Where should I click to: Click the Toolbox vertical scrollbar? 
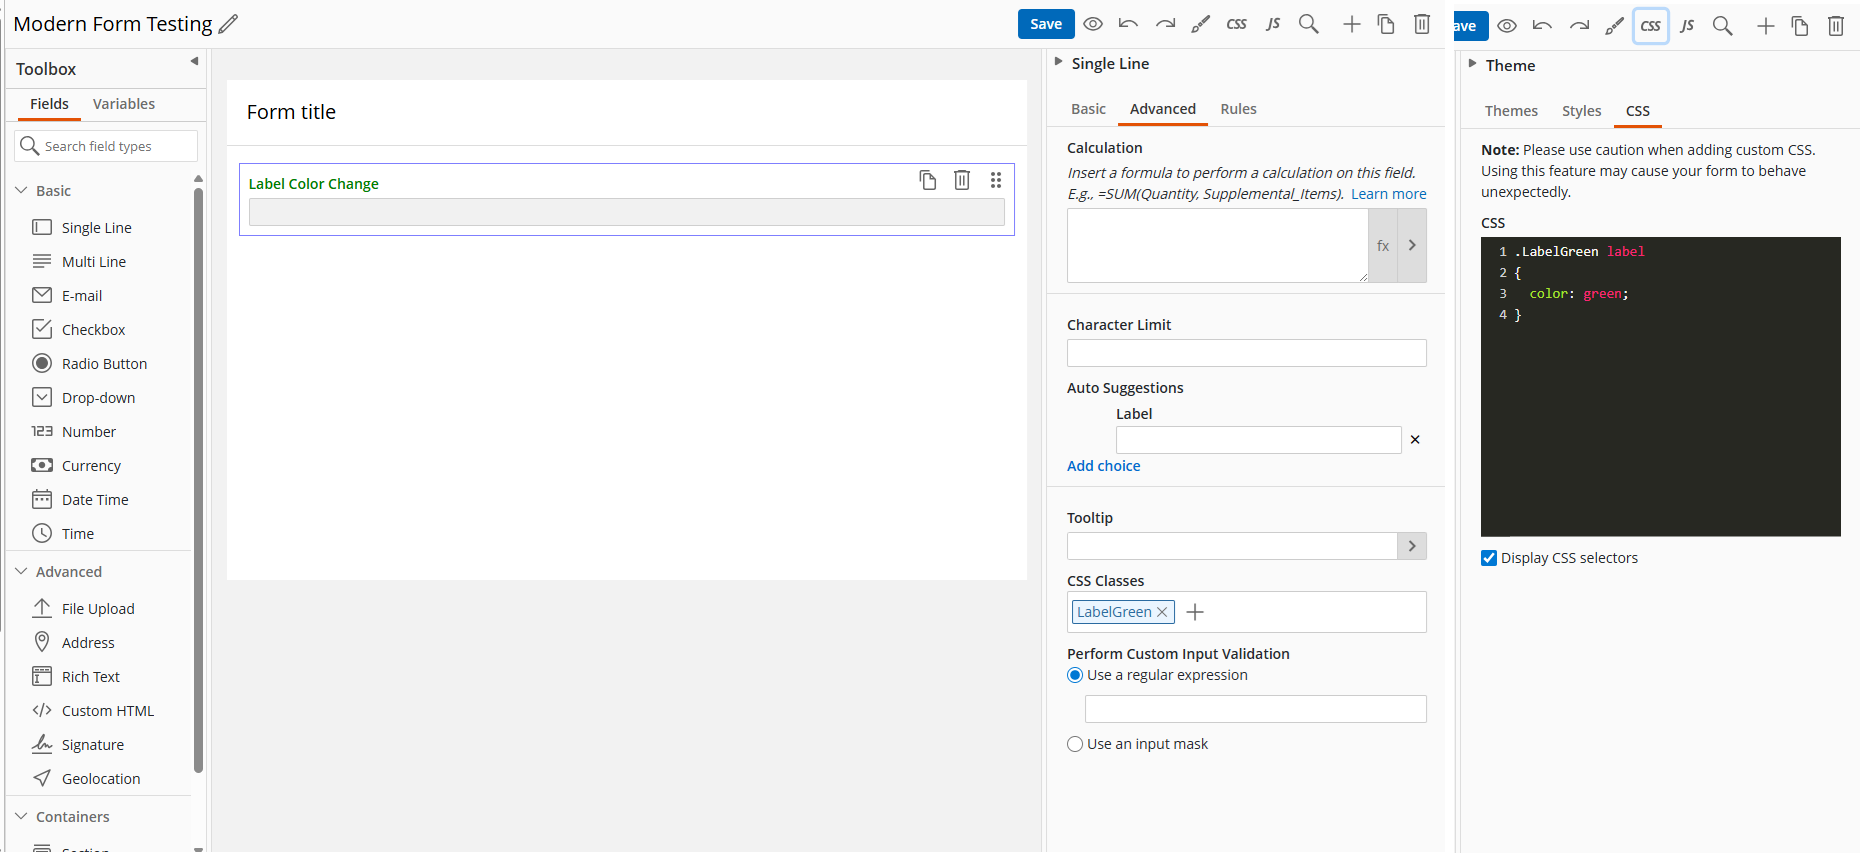pyautogui.click(x=198, y=480)
